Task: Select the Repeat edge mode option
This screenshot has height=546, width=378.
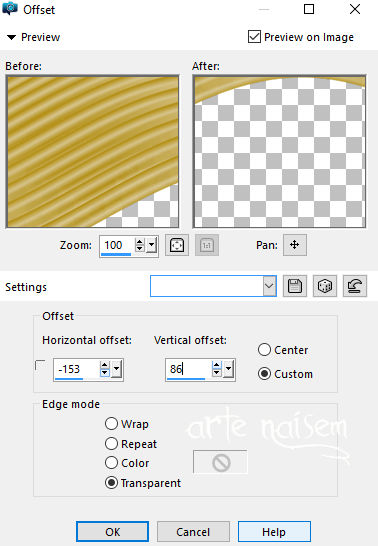Action: [111, 444]
